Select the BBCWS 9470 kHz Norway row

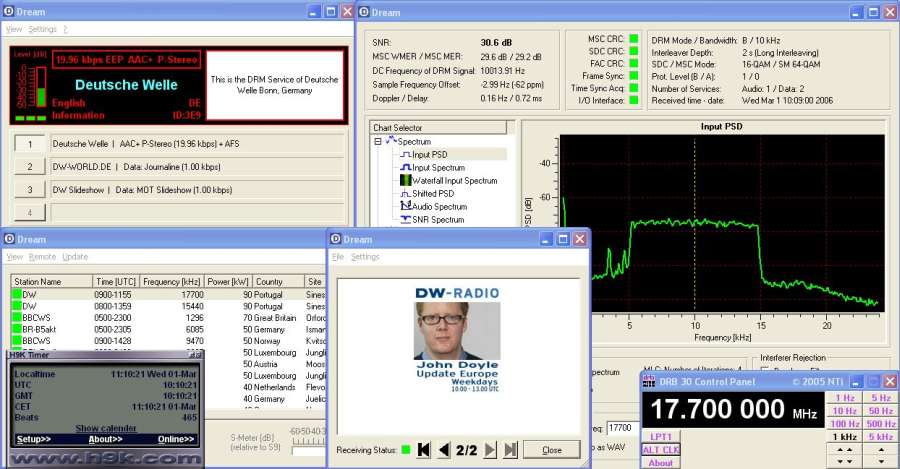[168, 341]
